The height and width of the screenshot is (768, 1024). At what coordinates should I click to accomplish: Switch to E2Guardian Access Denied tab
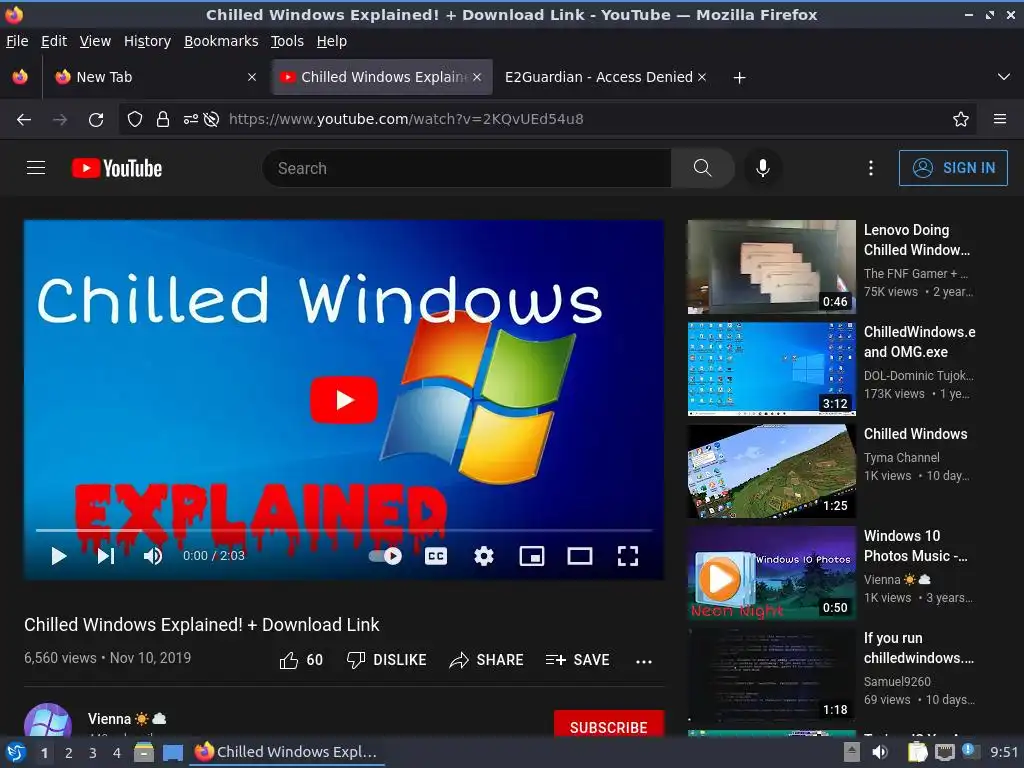[599, 77]
